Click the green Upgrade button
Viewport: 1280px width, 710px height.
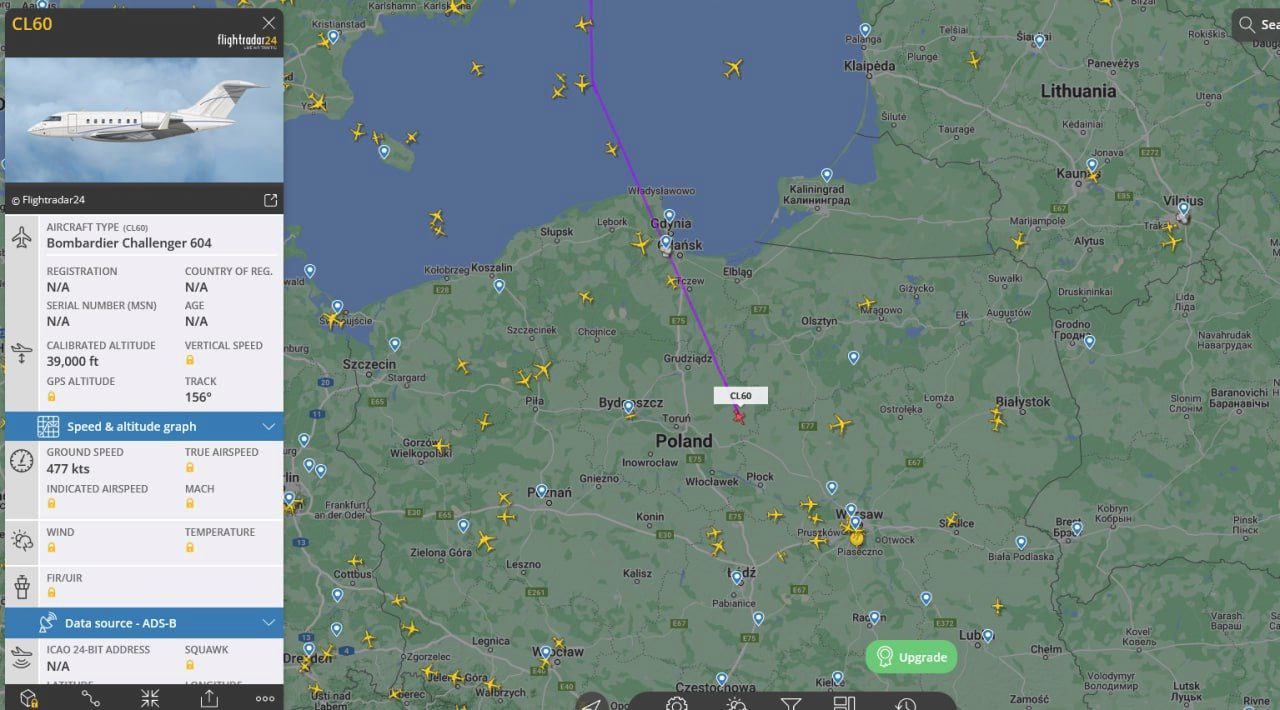point(911,657)
